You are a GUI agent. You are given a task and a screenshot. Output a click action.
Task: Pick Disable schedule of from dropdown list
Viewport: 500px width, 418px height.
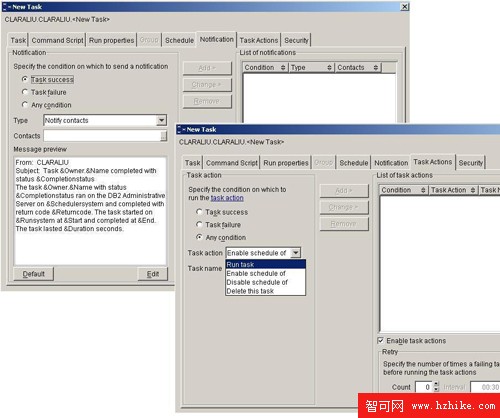tap(266, 282)
